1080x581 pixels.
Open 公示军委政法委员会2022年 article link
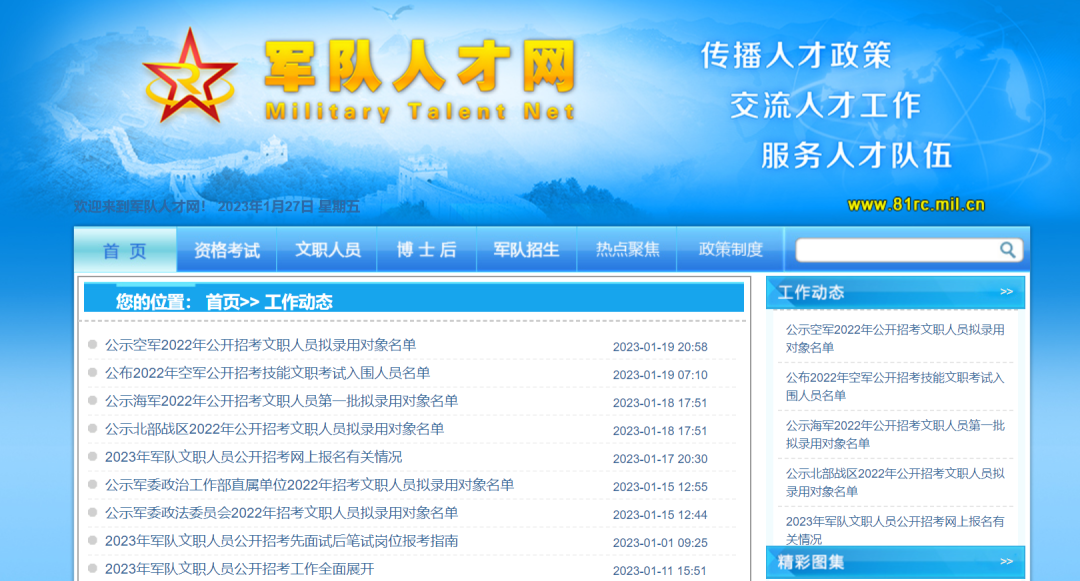pyautogui.click(x=281, y=513)
